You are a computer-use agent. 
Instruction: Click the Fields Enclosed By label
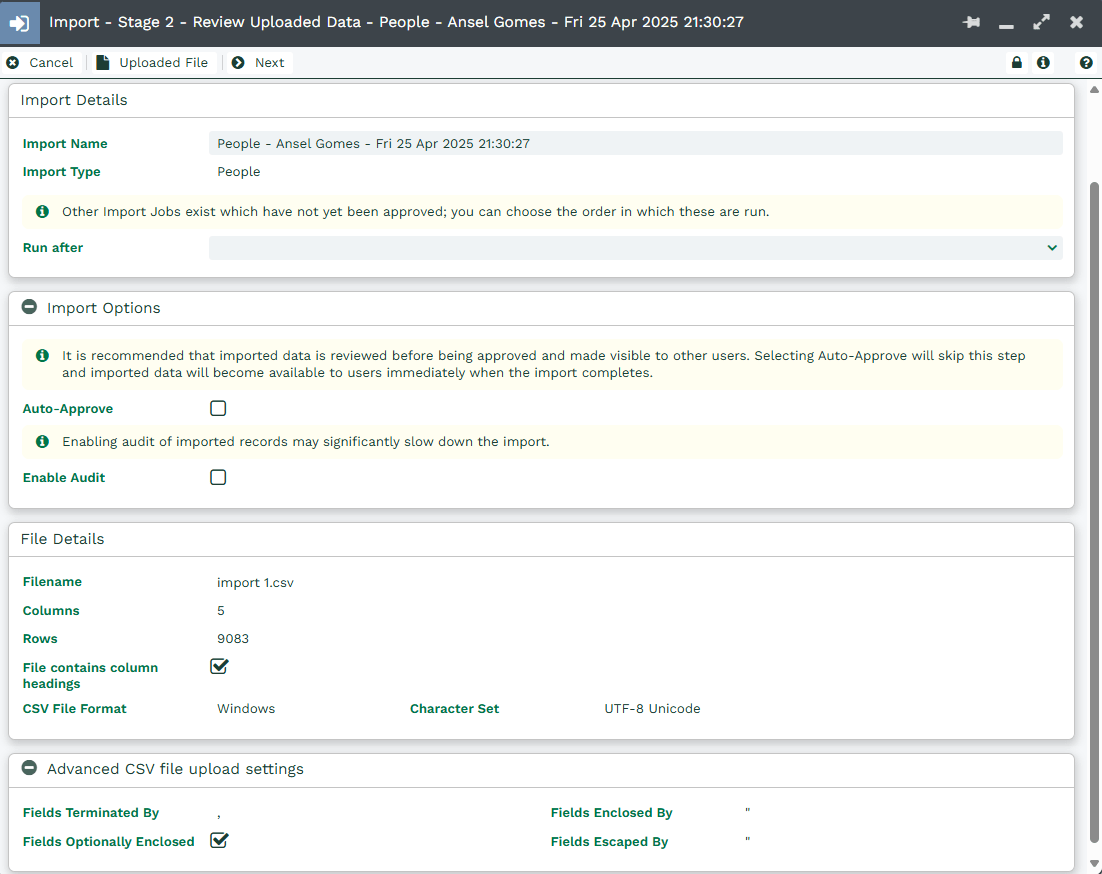[611, 812]
